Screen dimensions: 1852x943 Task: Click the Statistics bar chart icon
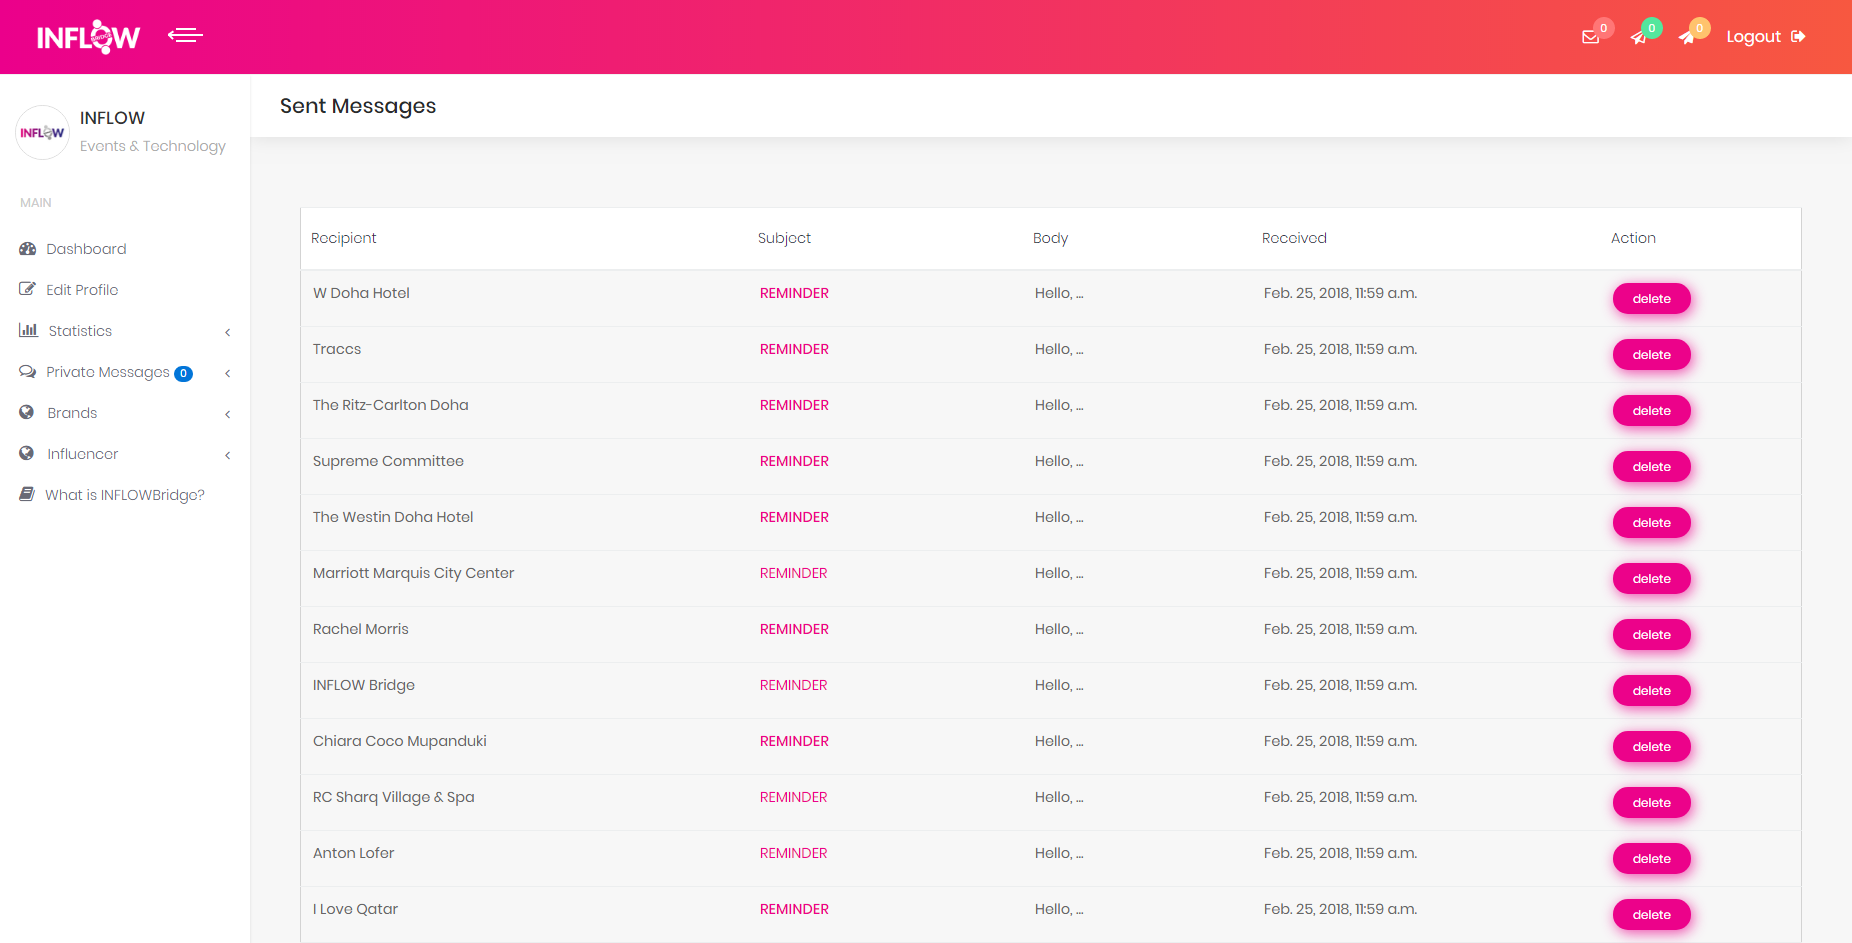[28, 330]
